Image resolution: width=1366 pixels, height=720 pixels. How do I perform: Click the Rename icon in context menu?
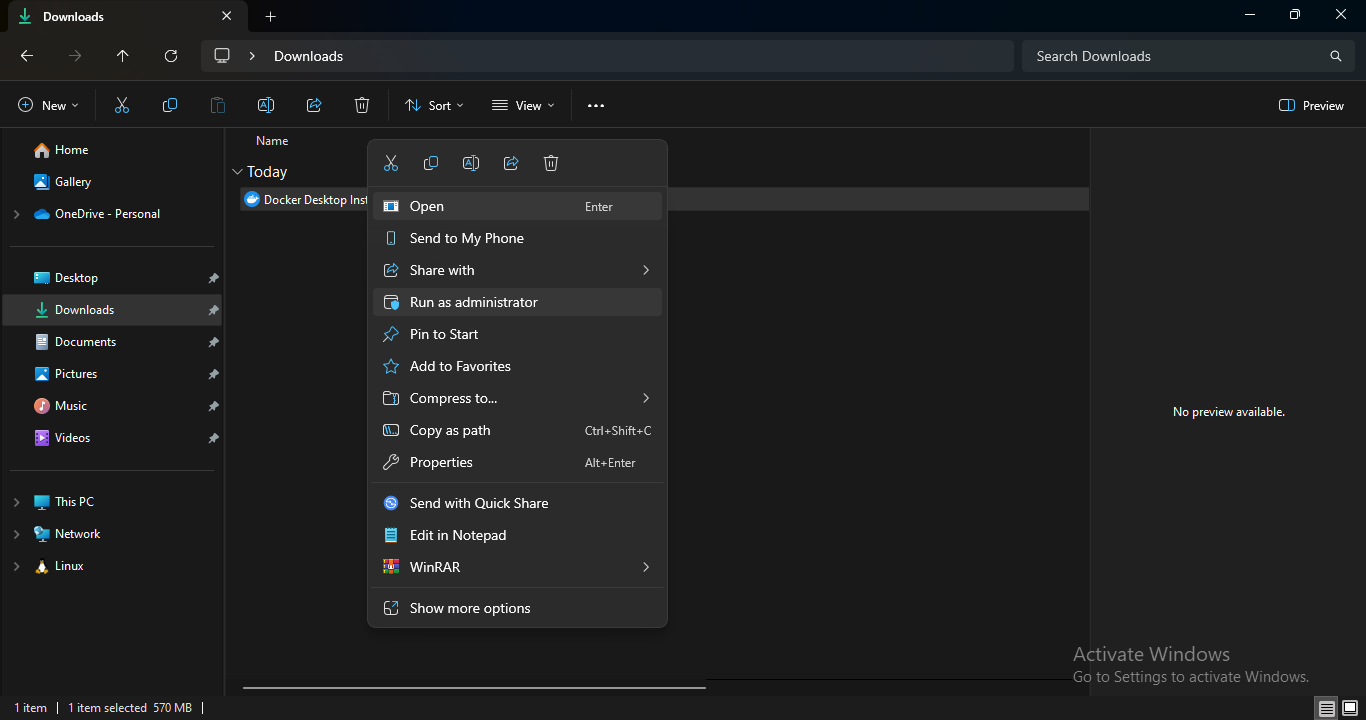[471, 163]
